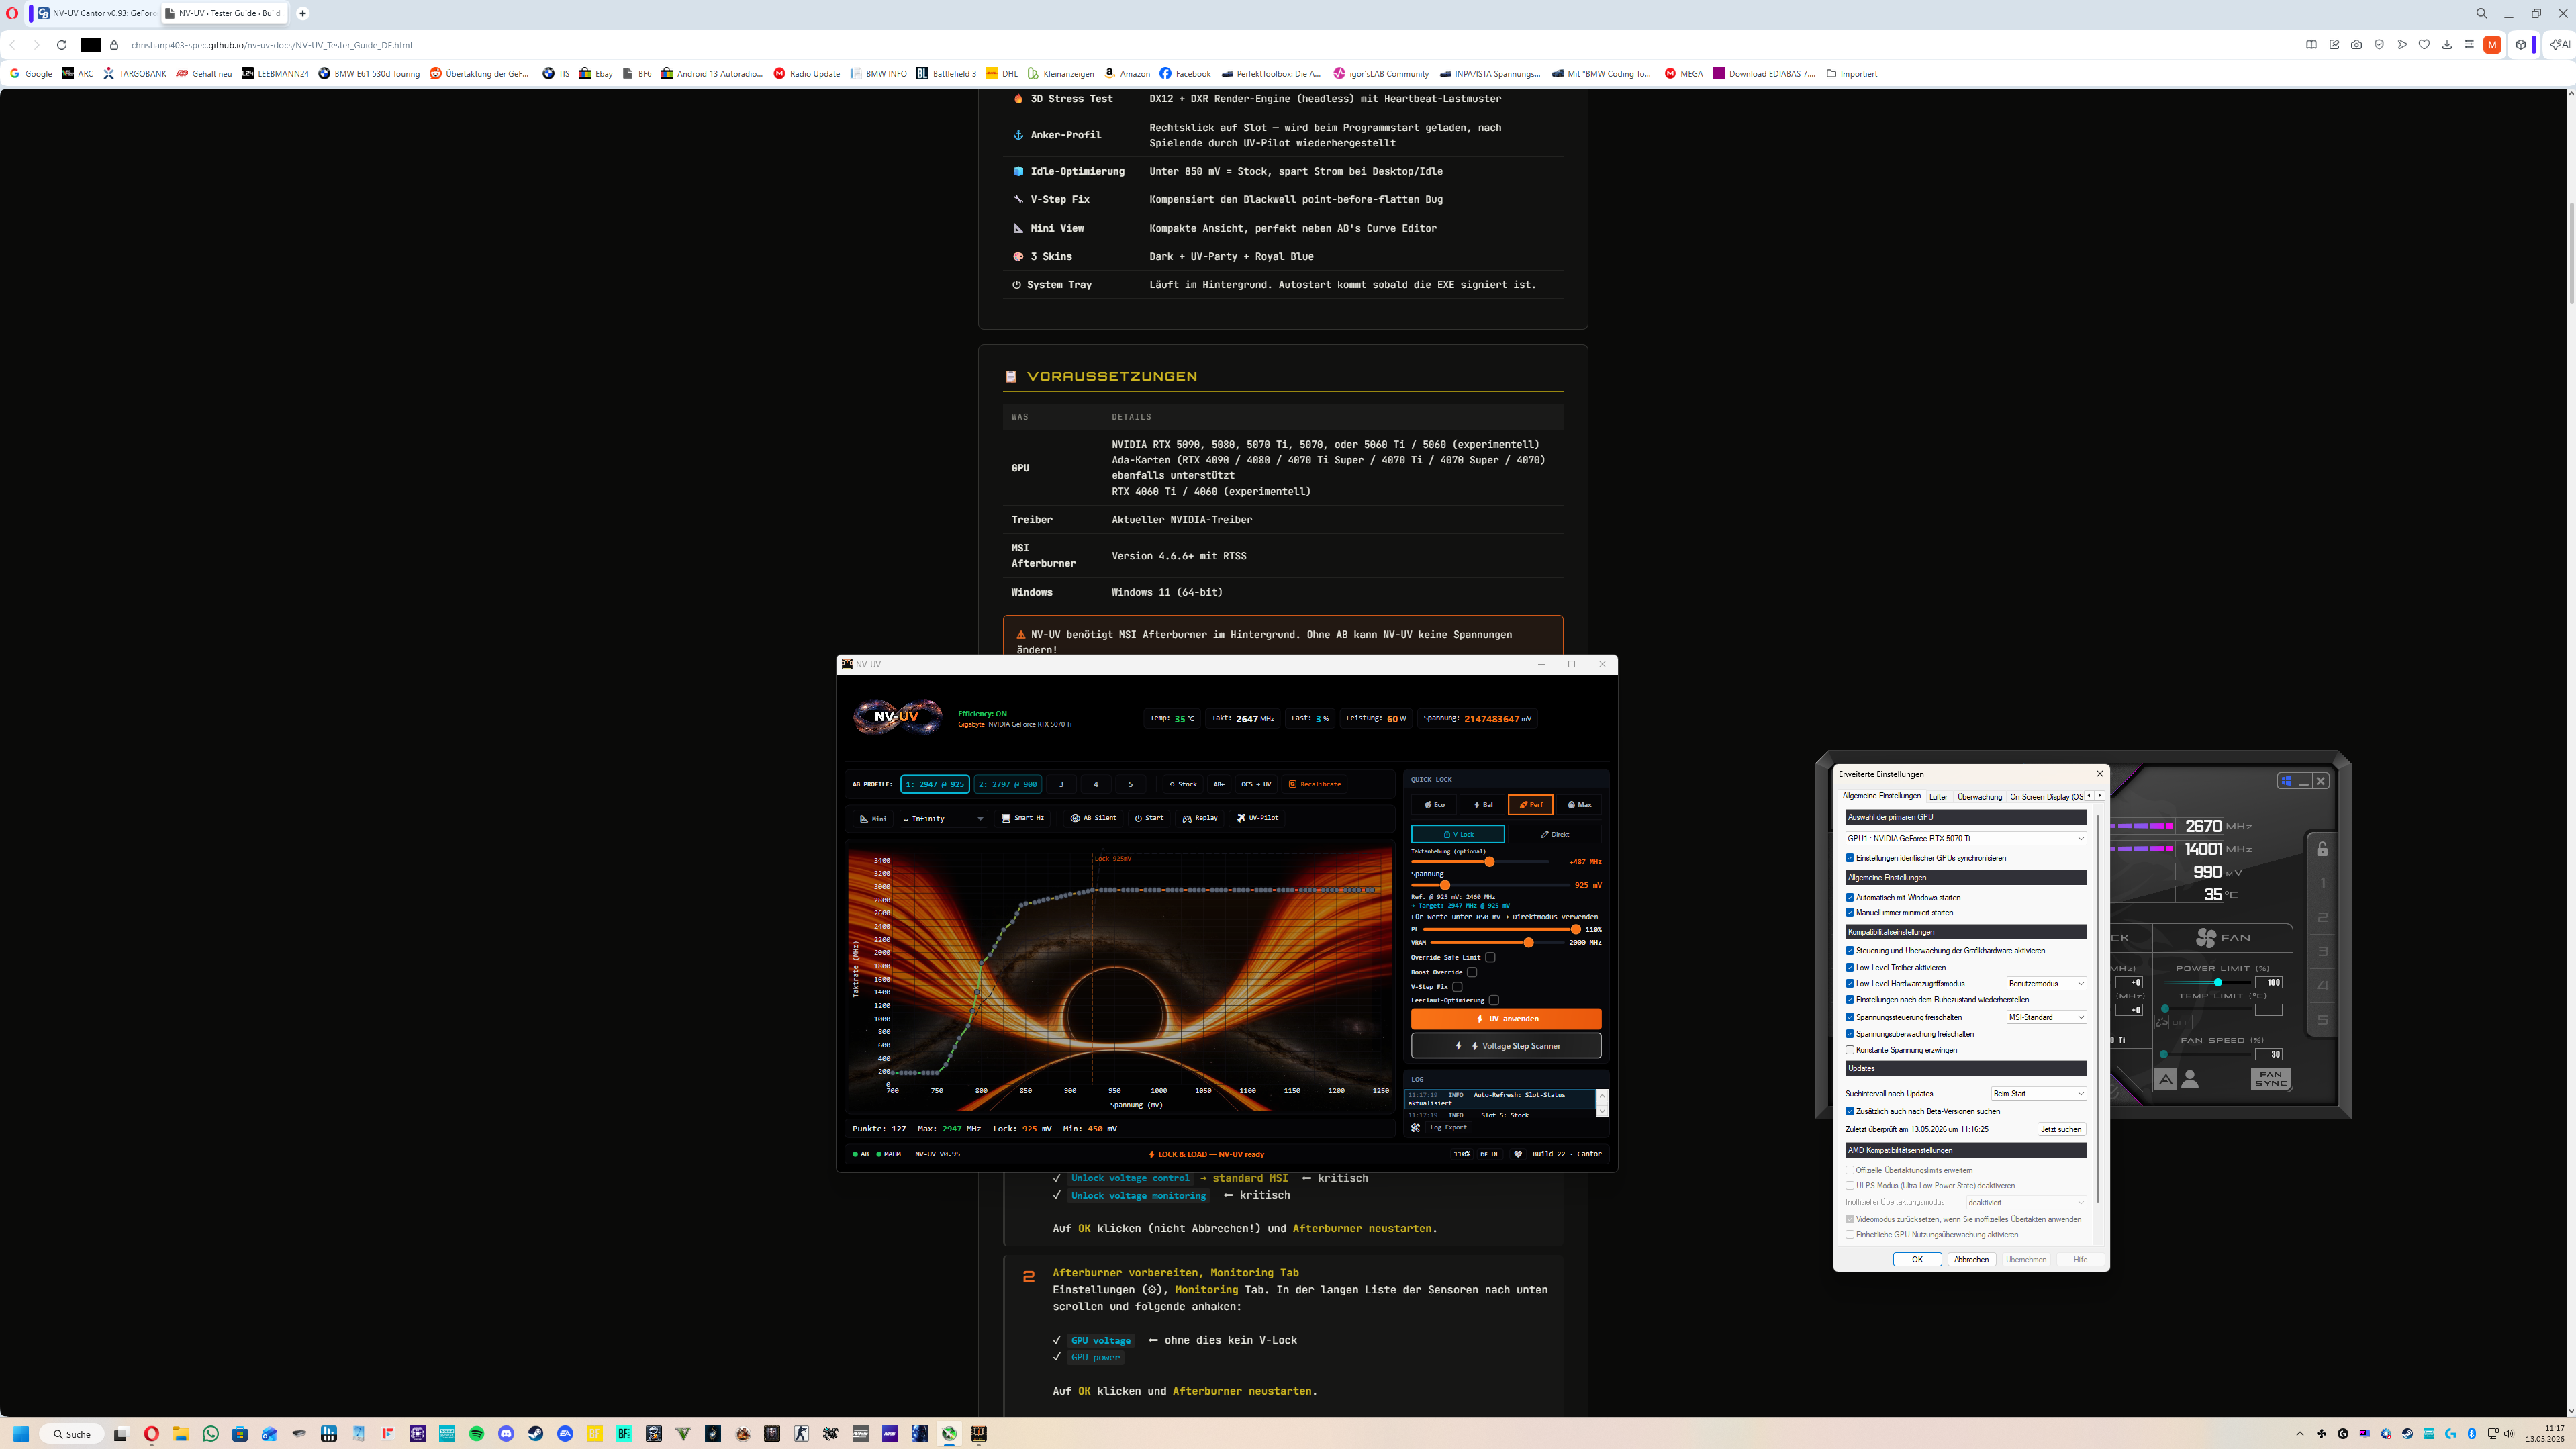2576x1449 pixels.
Task: Switch NV-UV to Mini view
Action: click(873, 818)
